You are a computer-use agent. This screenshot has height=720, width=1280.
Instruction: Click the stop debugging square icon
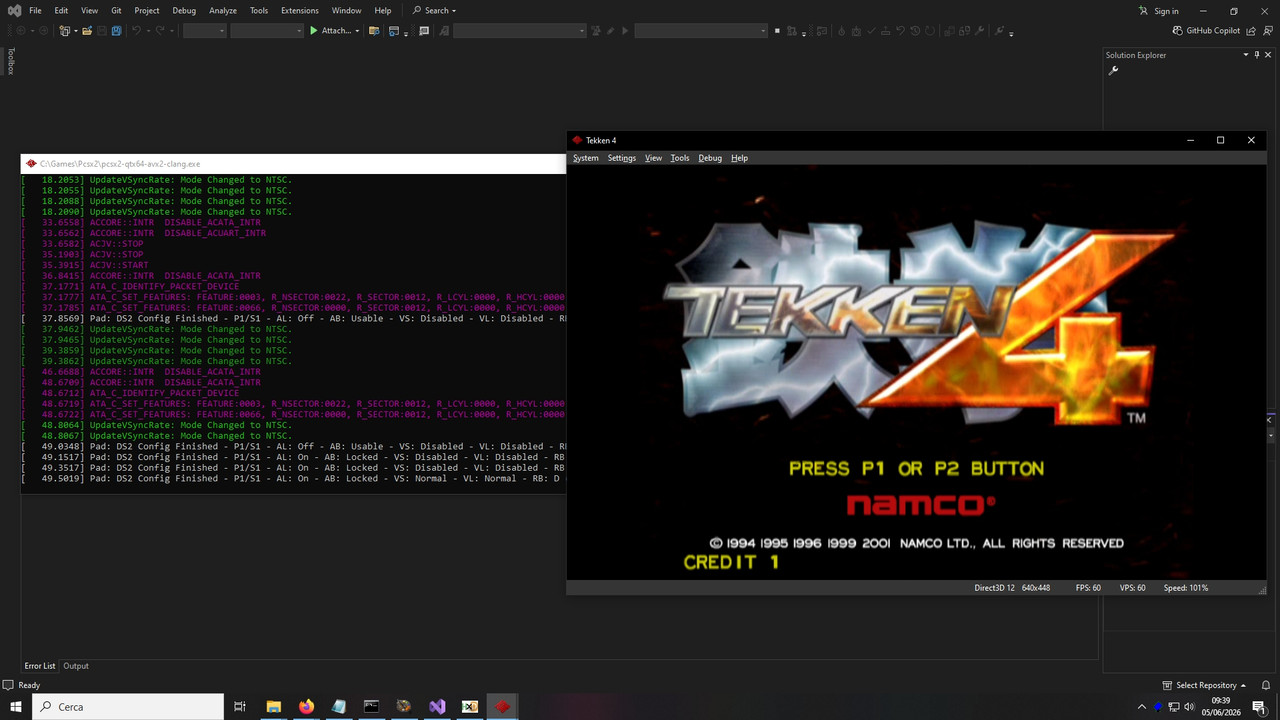(777, 31)
